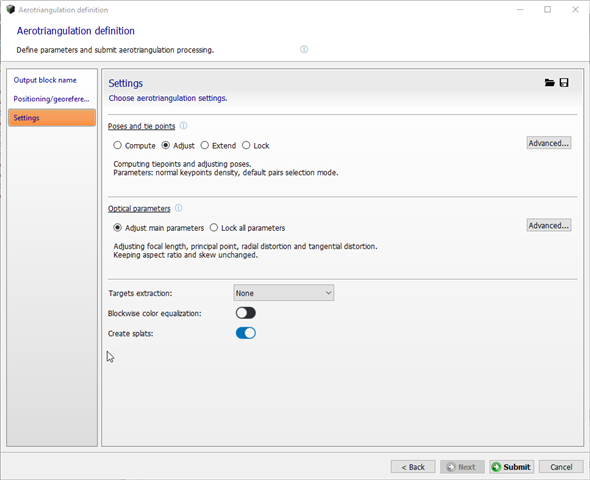
Task: Open Advanced options for optical parameters
Action: click(549, 225)
